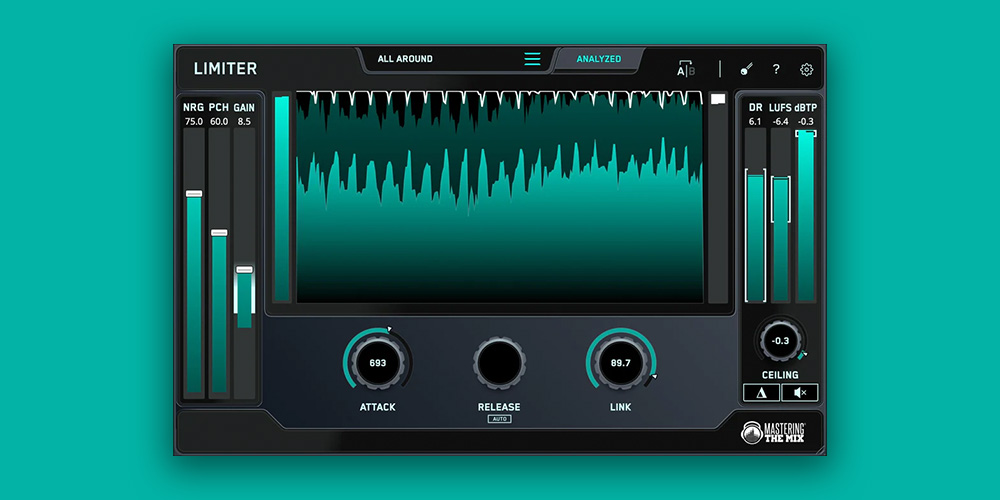1000x500 pixels.
Task: Click the LIMITER plugin title
Action: (x=225, y=69)
